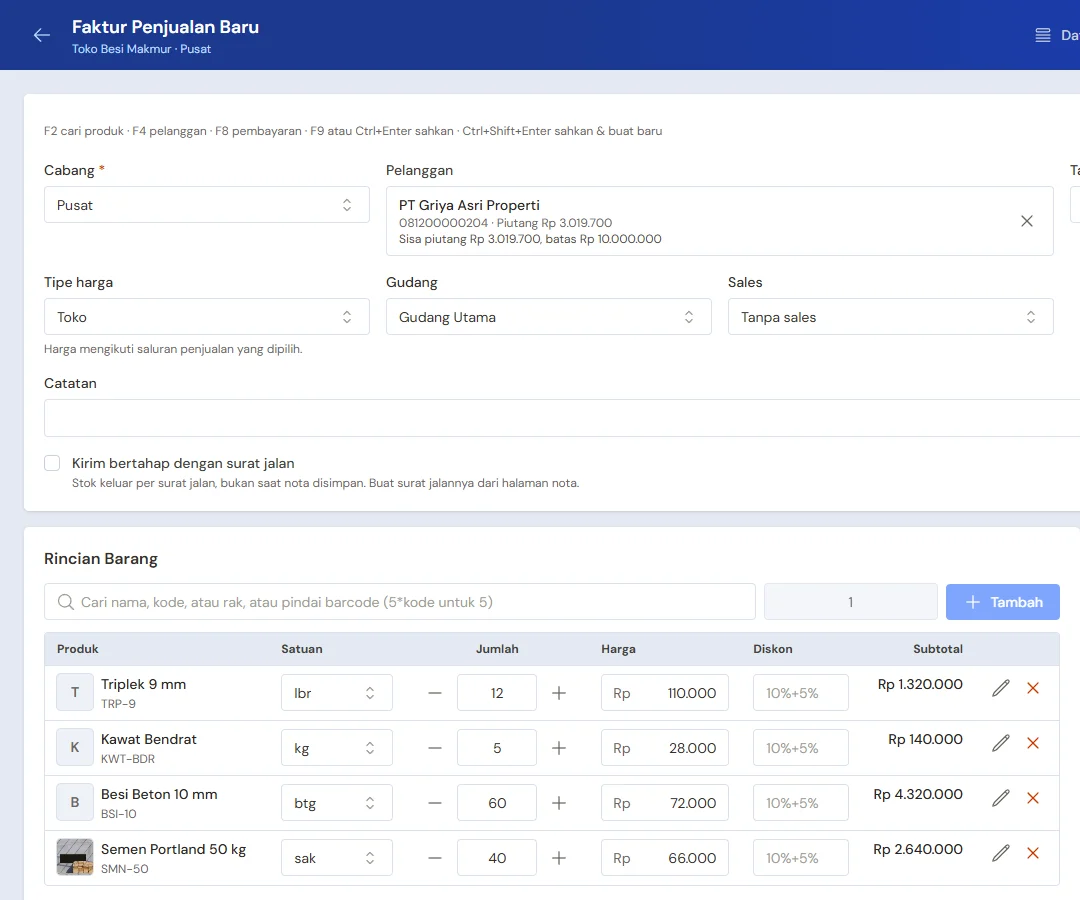Image resolution: width=1080 pixels, height=900 pixels.
Task: Click the Tambah button
Action: click(x=1002, y=602)
